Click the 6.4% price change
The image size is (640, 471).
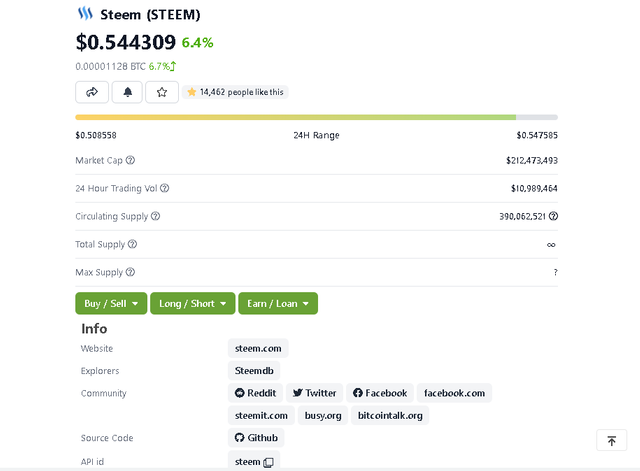click(198, 42)
